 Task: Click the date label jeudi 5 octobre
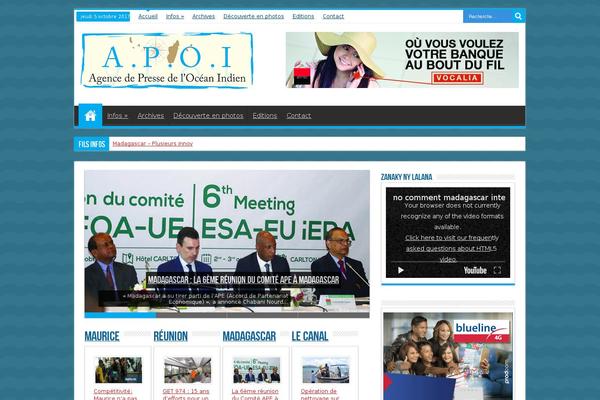click(x=103, y=16)
